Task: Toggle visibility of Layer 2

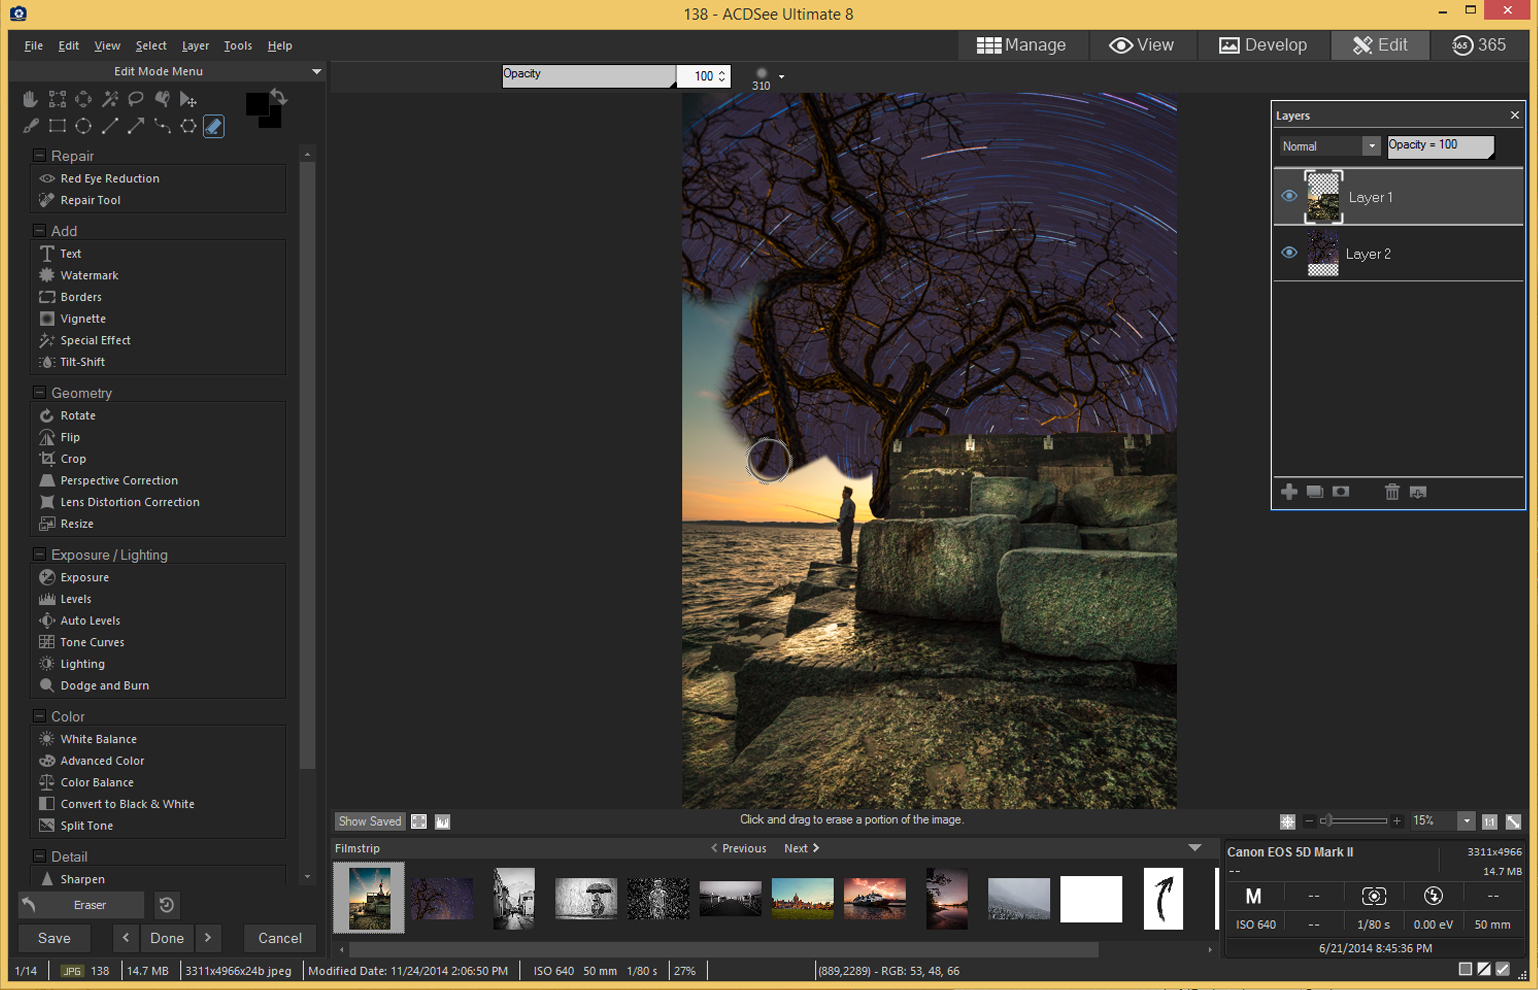Action: pyautogui.click(x=1289, y=253)
